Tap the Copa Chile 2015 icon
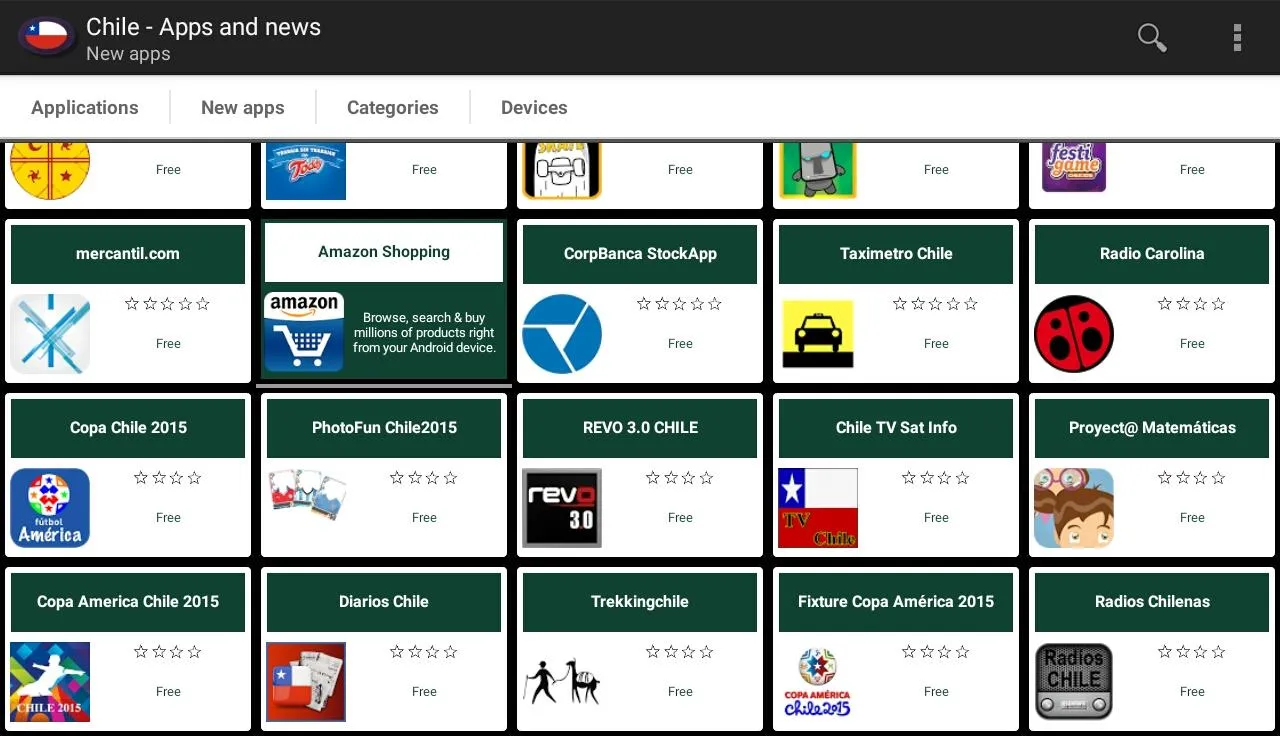The width and height of the screenshot is (1280, 736). click(50, 508)
